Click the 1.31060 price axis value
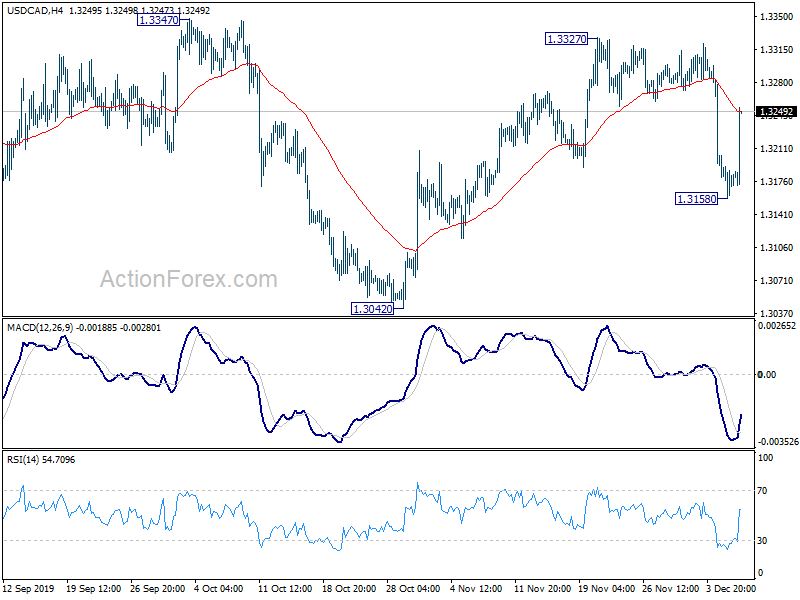The width and height of the screenshot is (800, 600). pyautogui.click(x=777, y=247)
